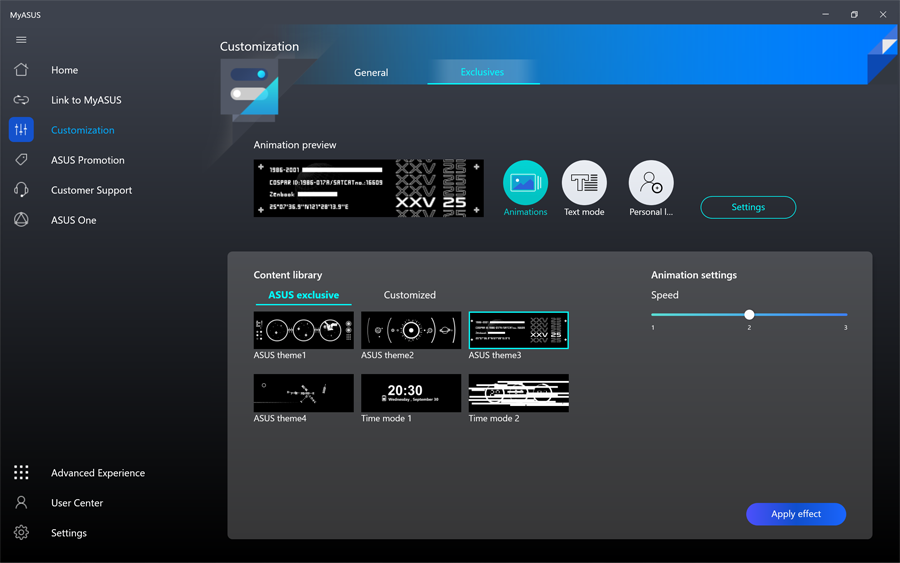Open Customer Support section

(x=91, y=190)
